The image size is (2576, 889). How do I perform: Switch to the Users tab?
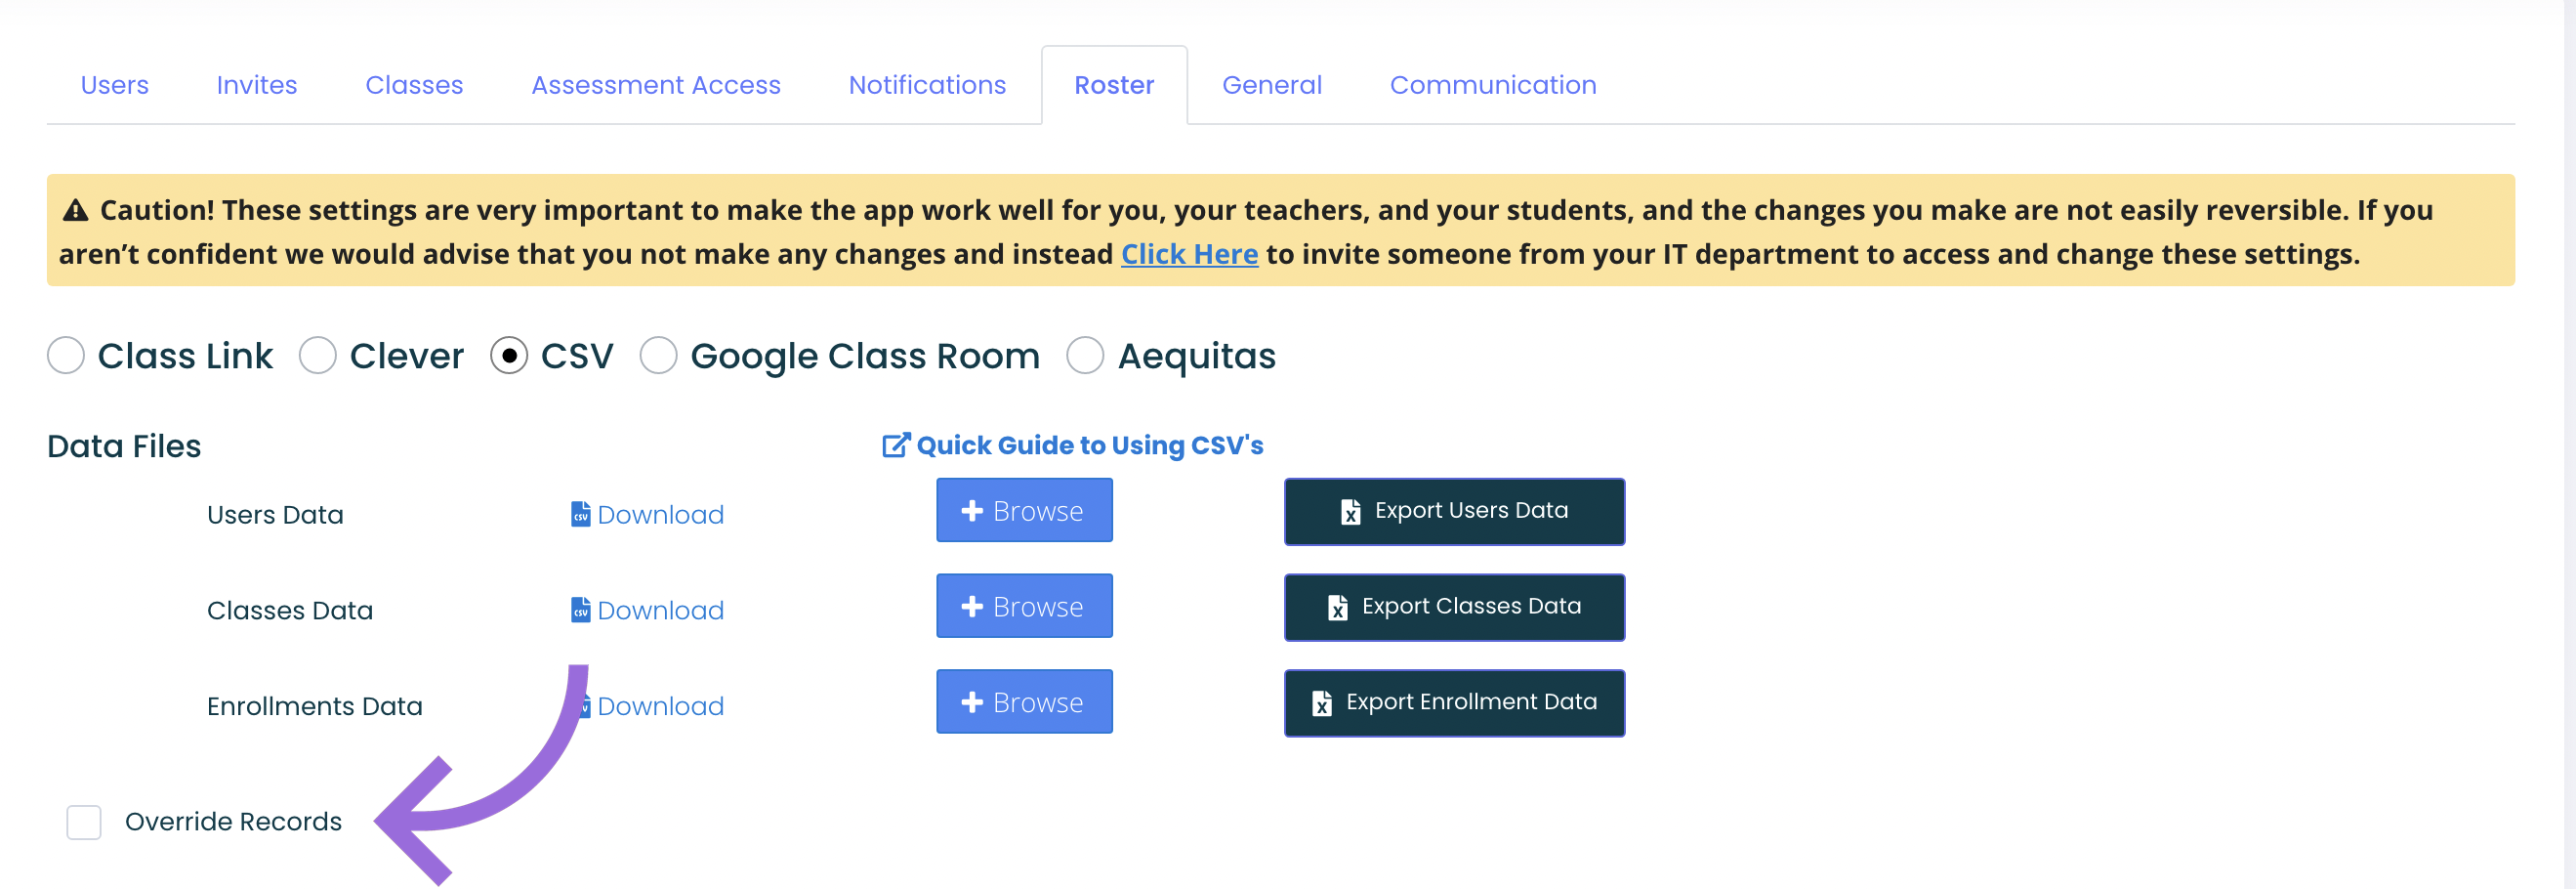[115, 85]
